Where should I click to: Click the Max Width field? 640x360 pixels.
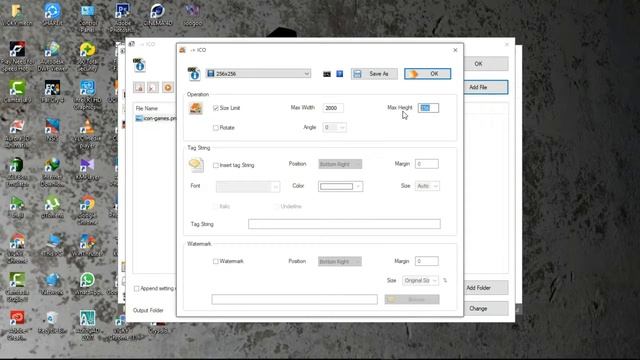pyautogui.click(x=333, y=108)
